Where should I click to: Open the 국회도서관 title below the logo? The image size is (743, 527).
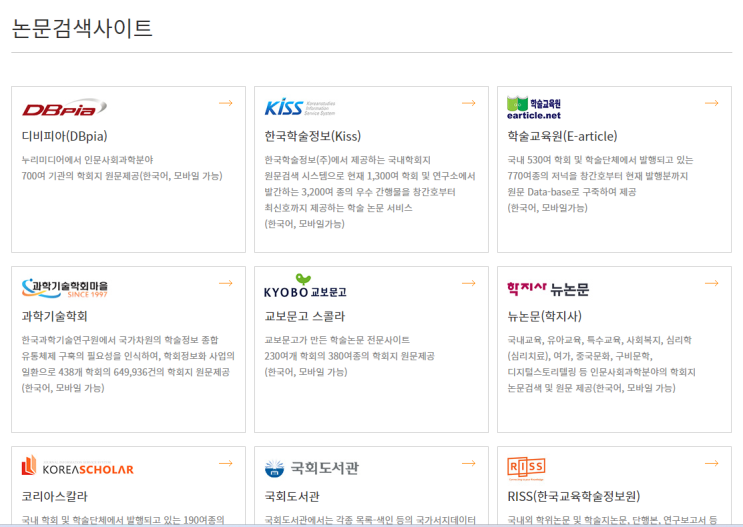tap(292, 497)
